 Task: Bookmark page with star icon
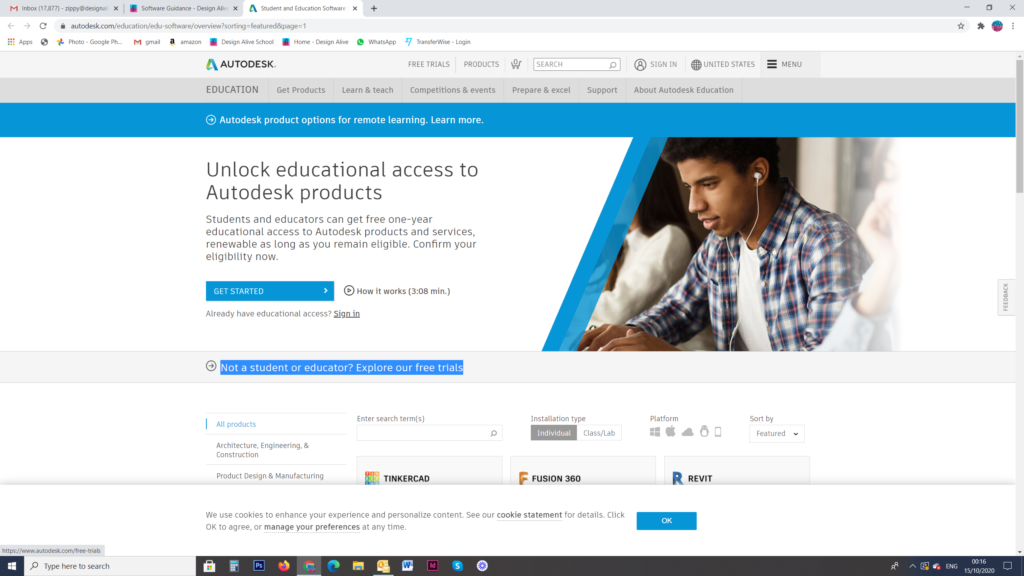pos(961,26)
